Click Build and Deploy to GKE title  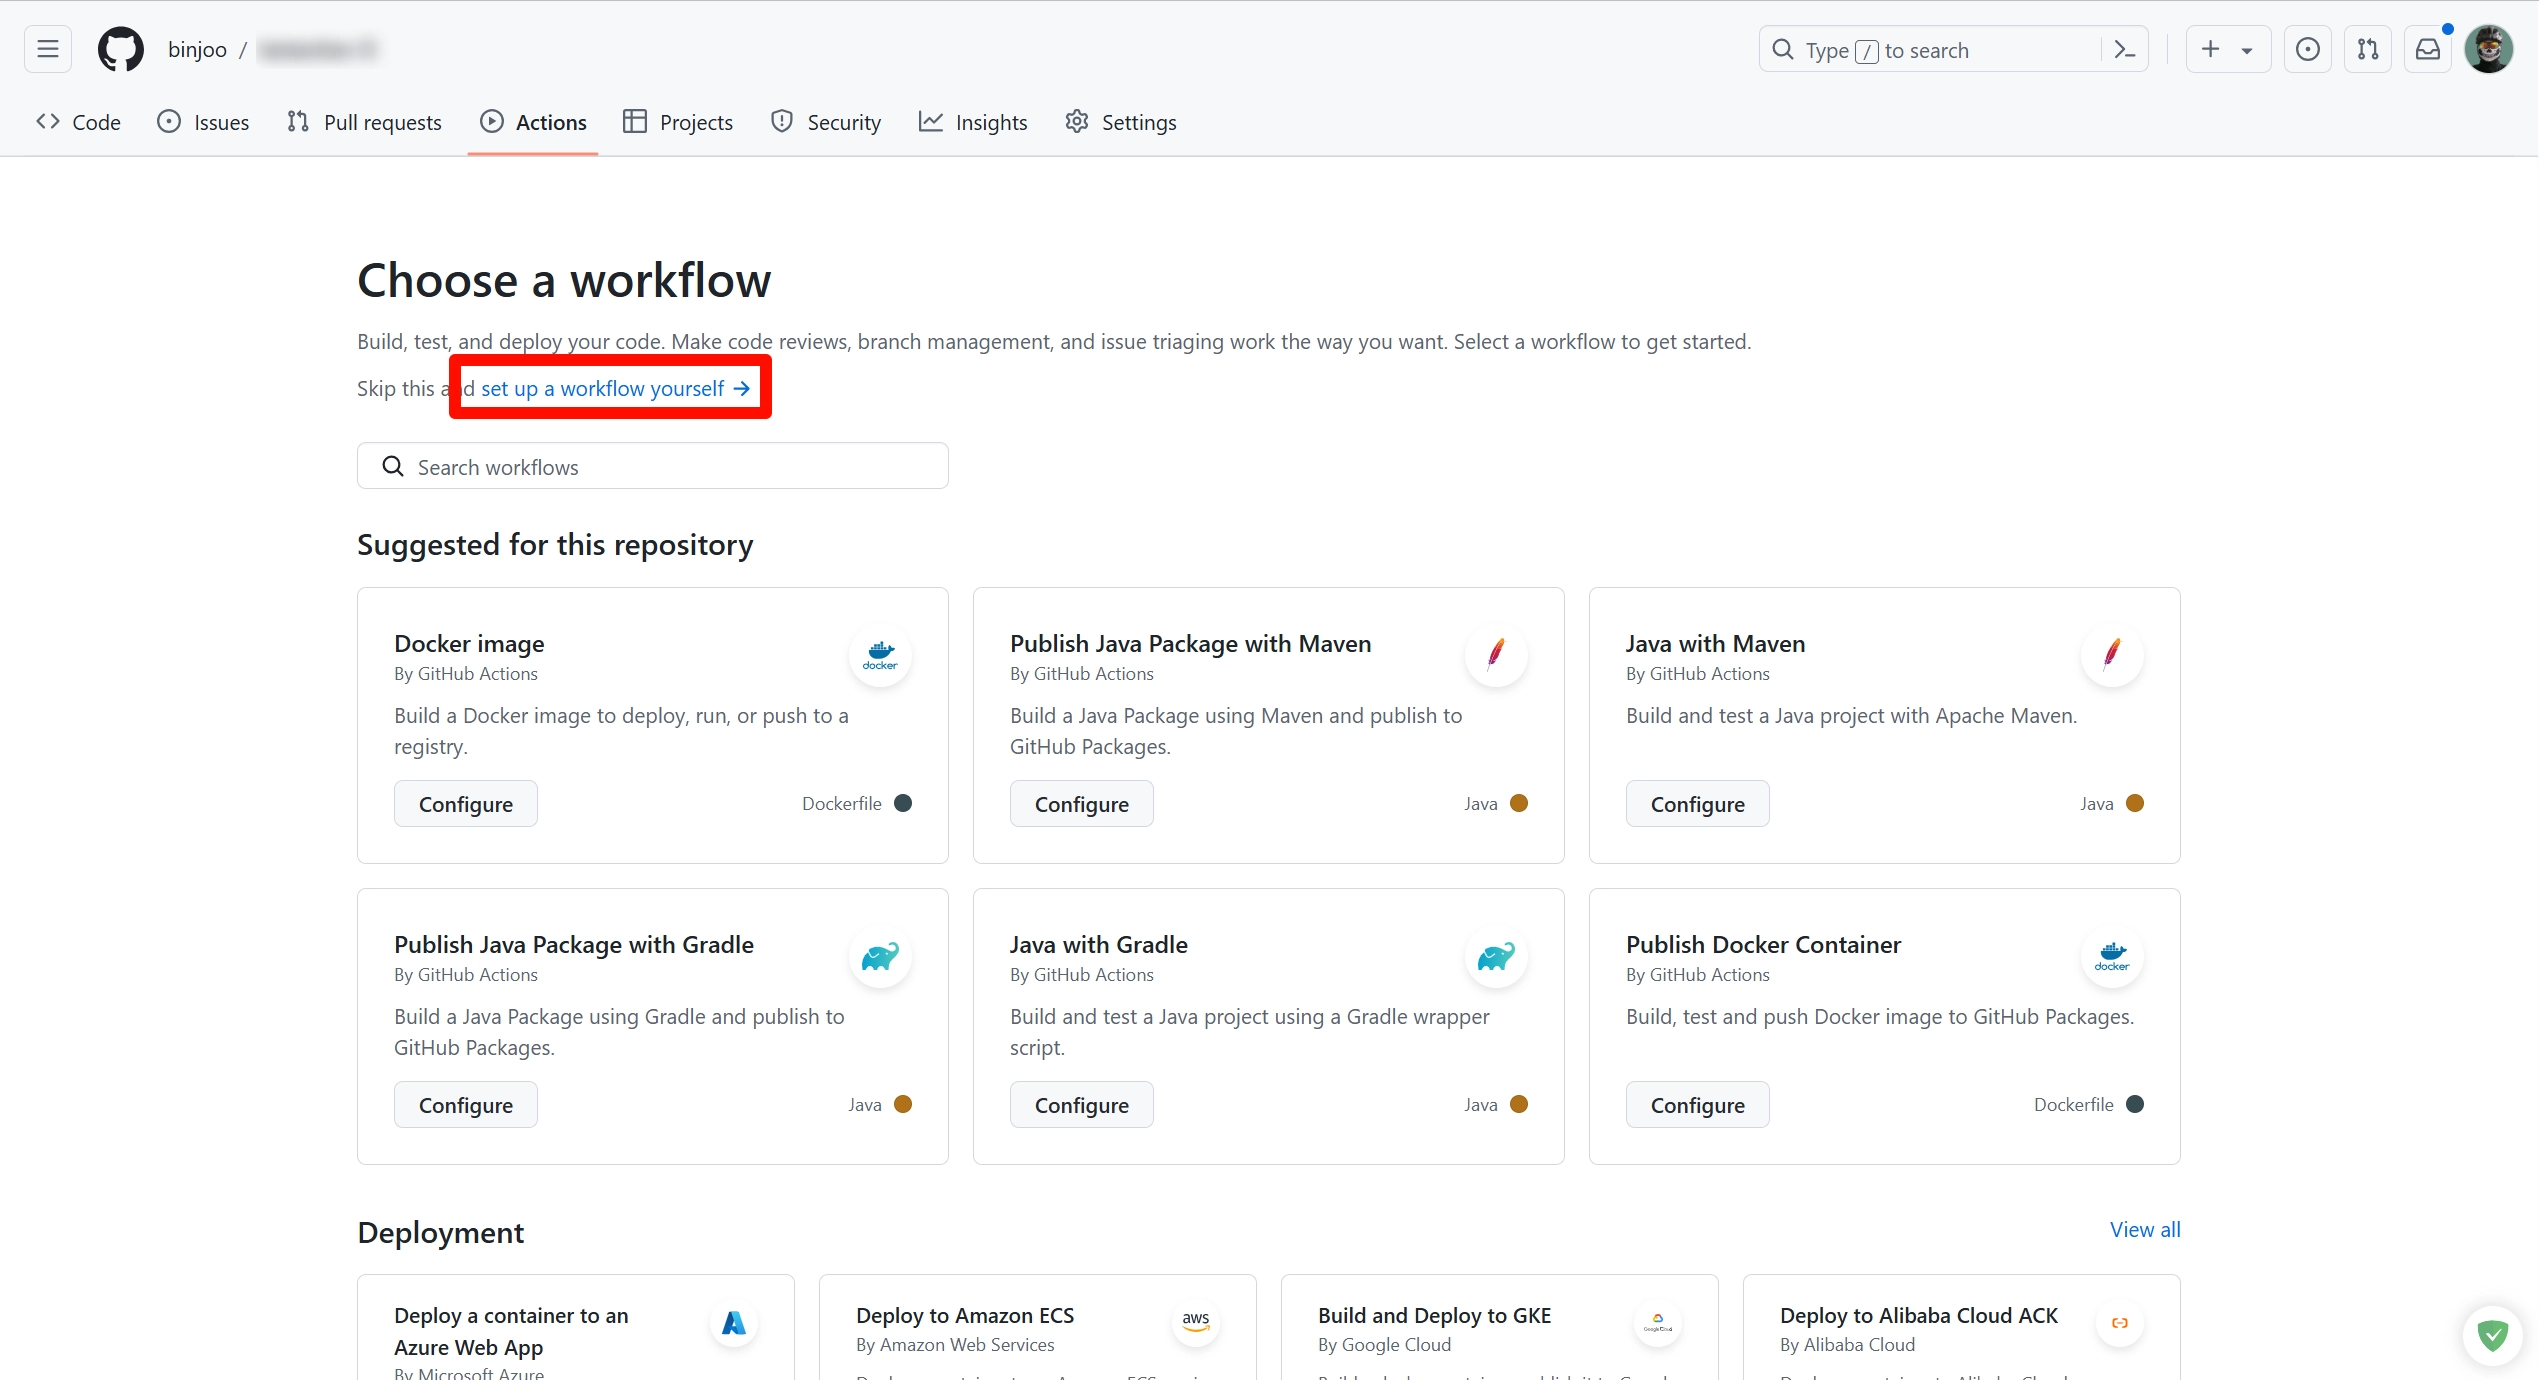click(x=1435, y=1315)
